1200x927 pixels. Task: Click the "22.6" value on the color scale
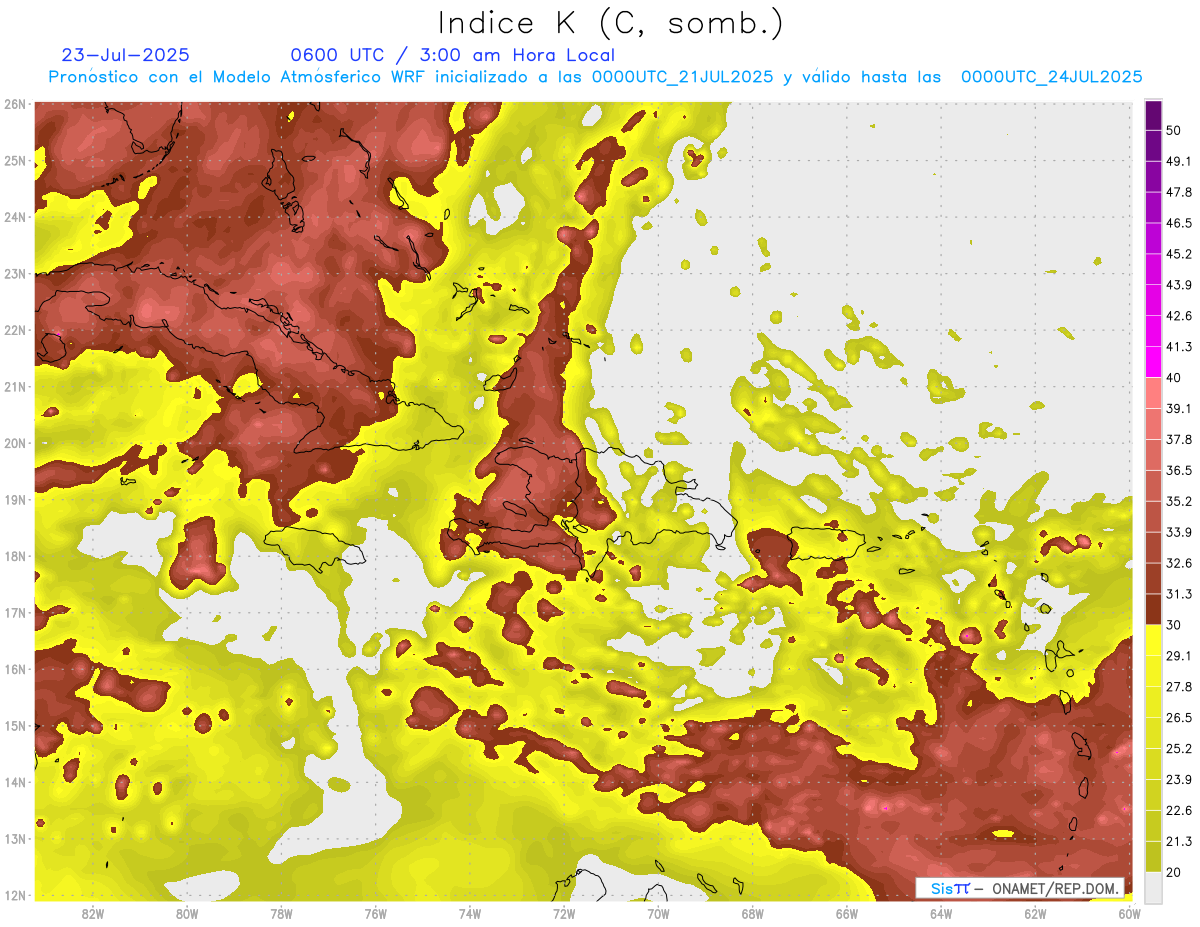tap(1179, 811)
